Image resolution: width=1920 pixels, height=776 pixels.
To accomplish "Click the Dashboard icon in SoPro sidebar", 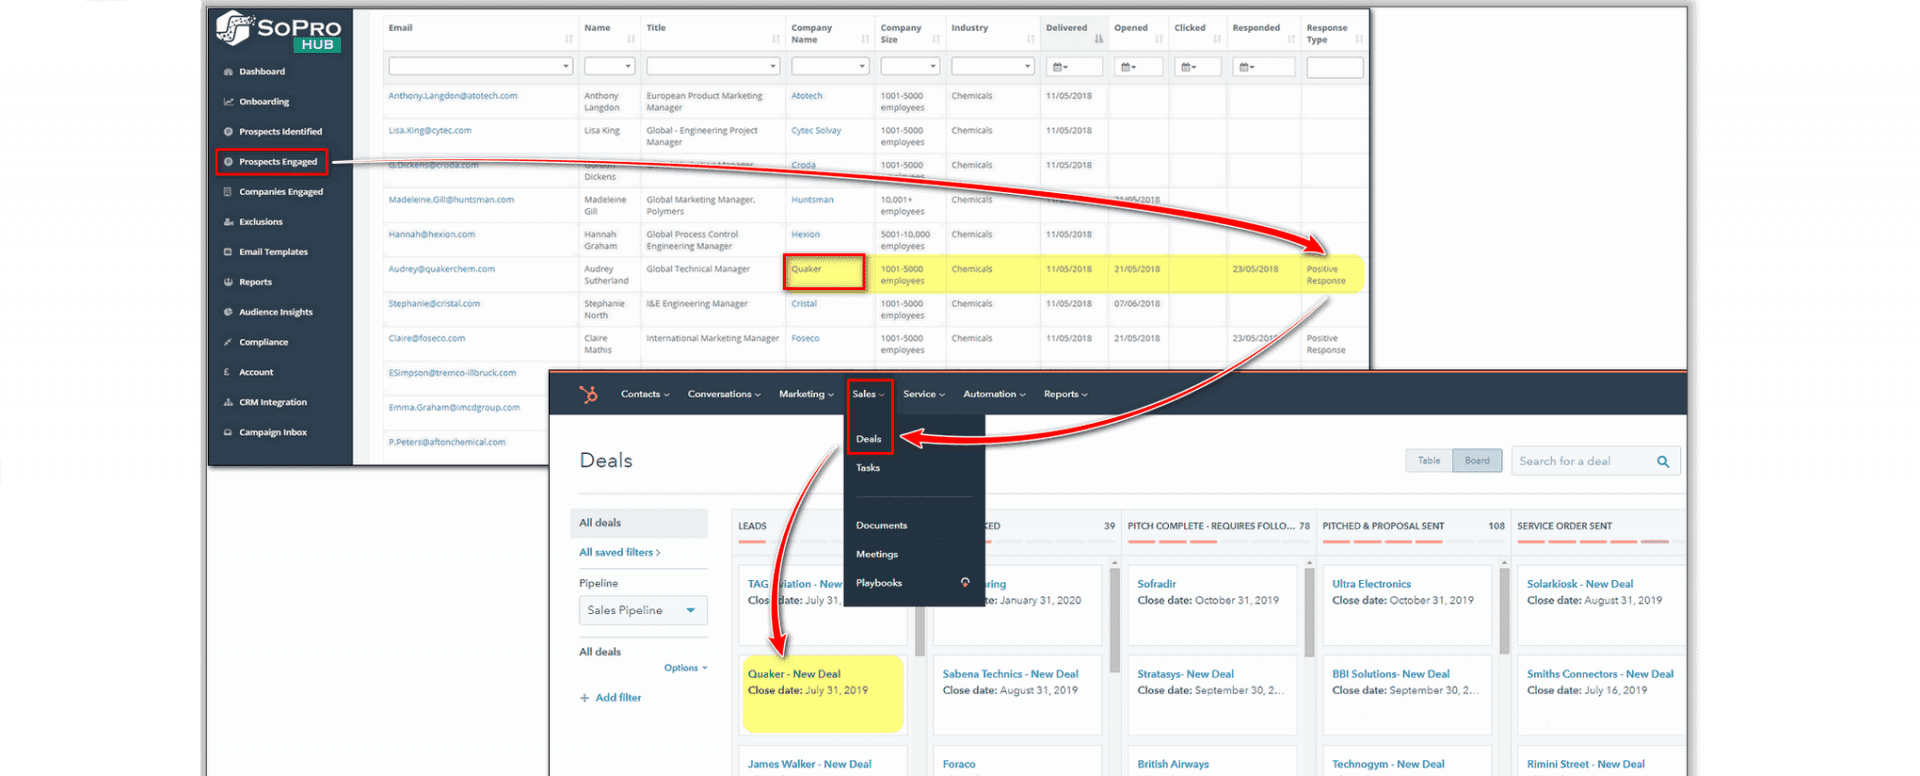I will [x=228, y=72].
